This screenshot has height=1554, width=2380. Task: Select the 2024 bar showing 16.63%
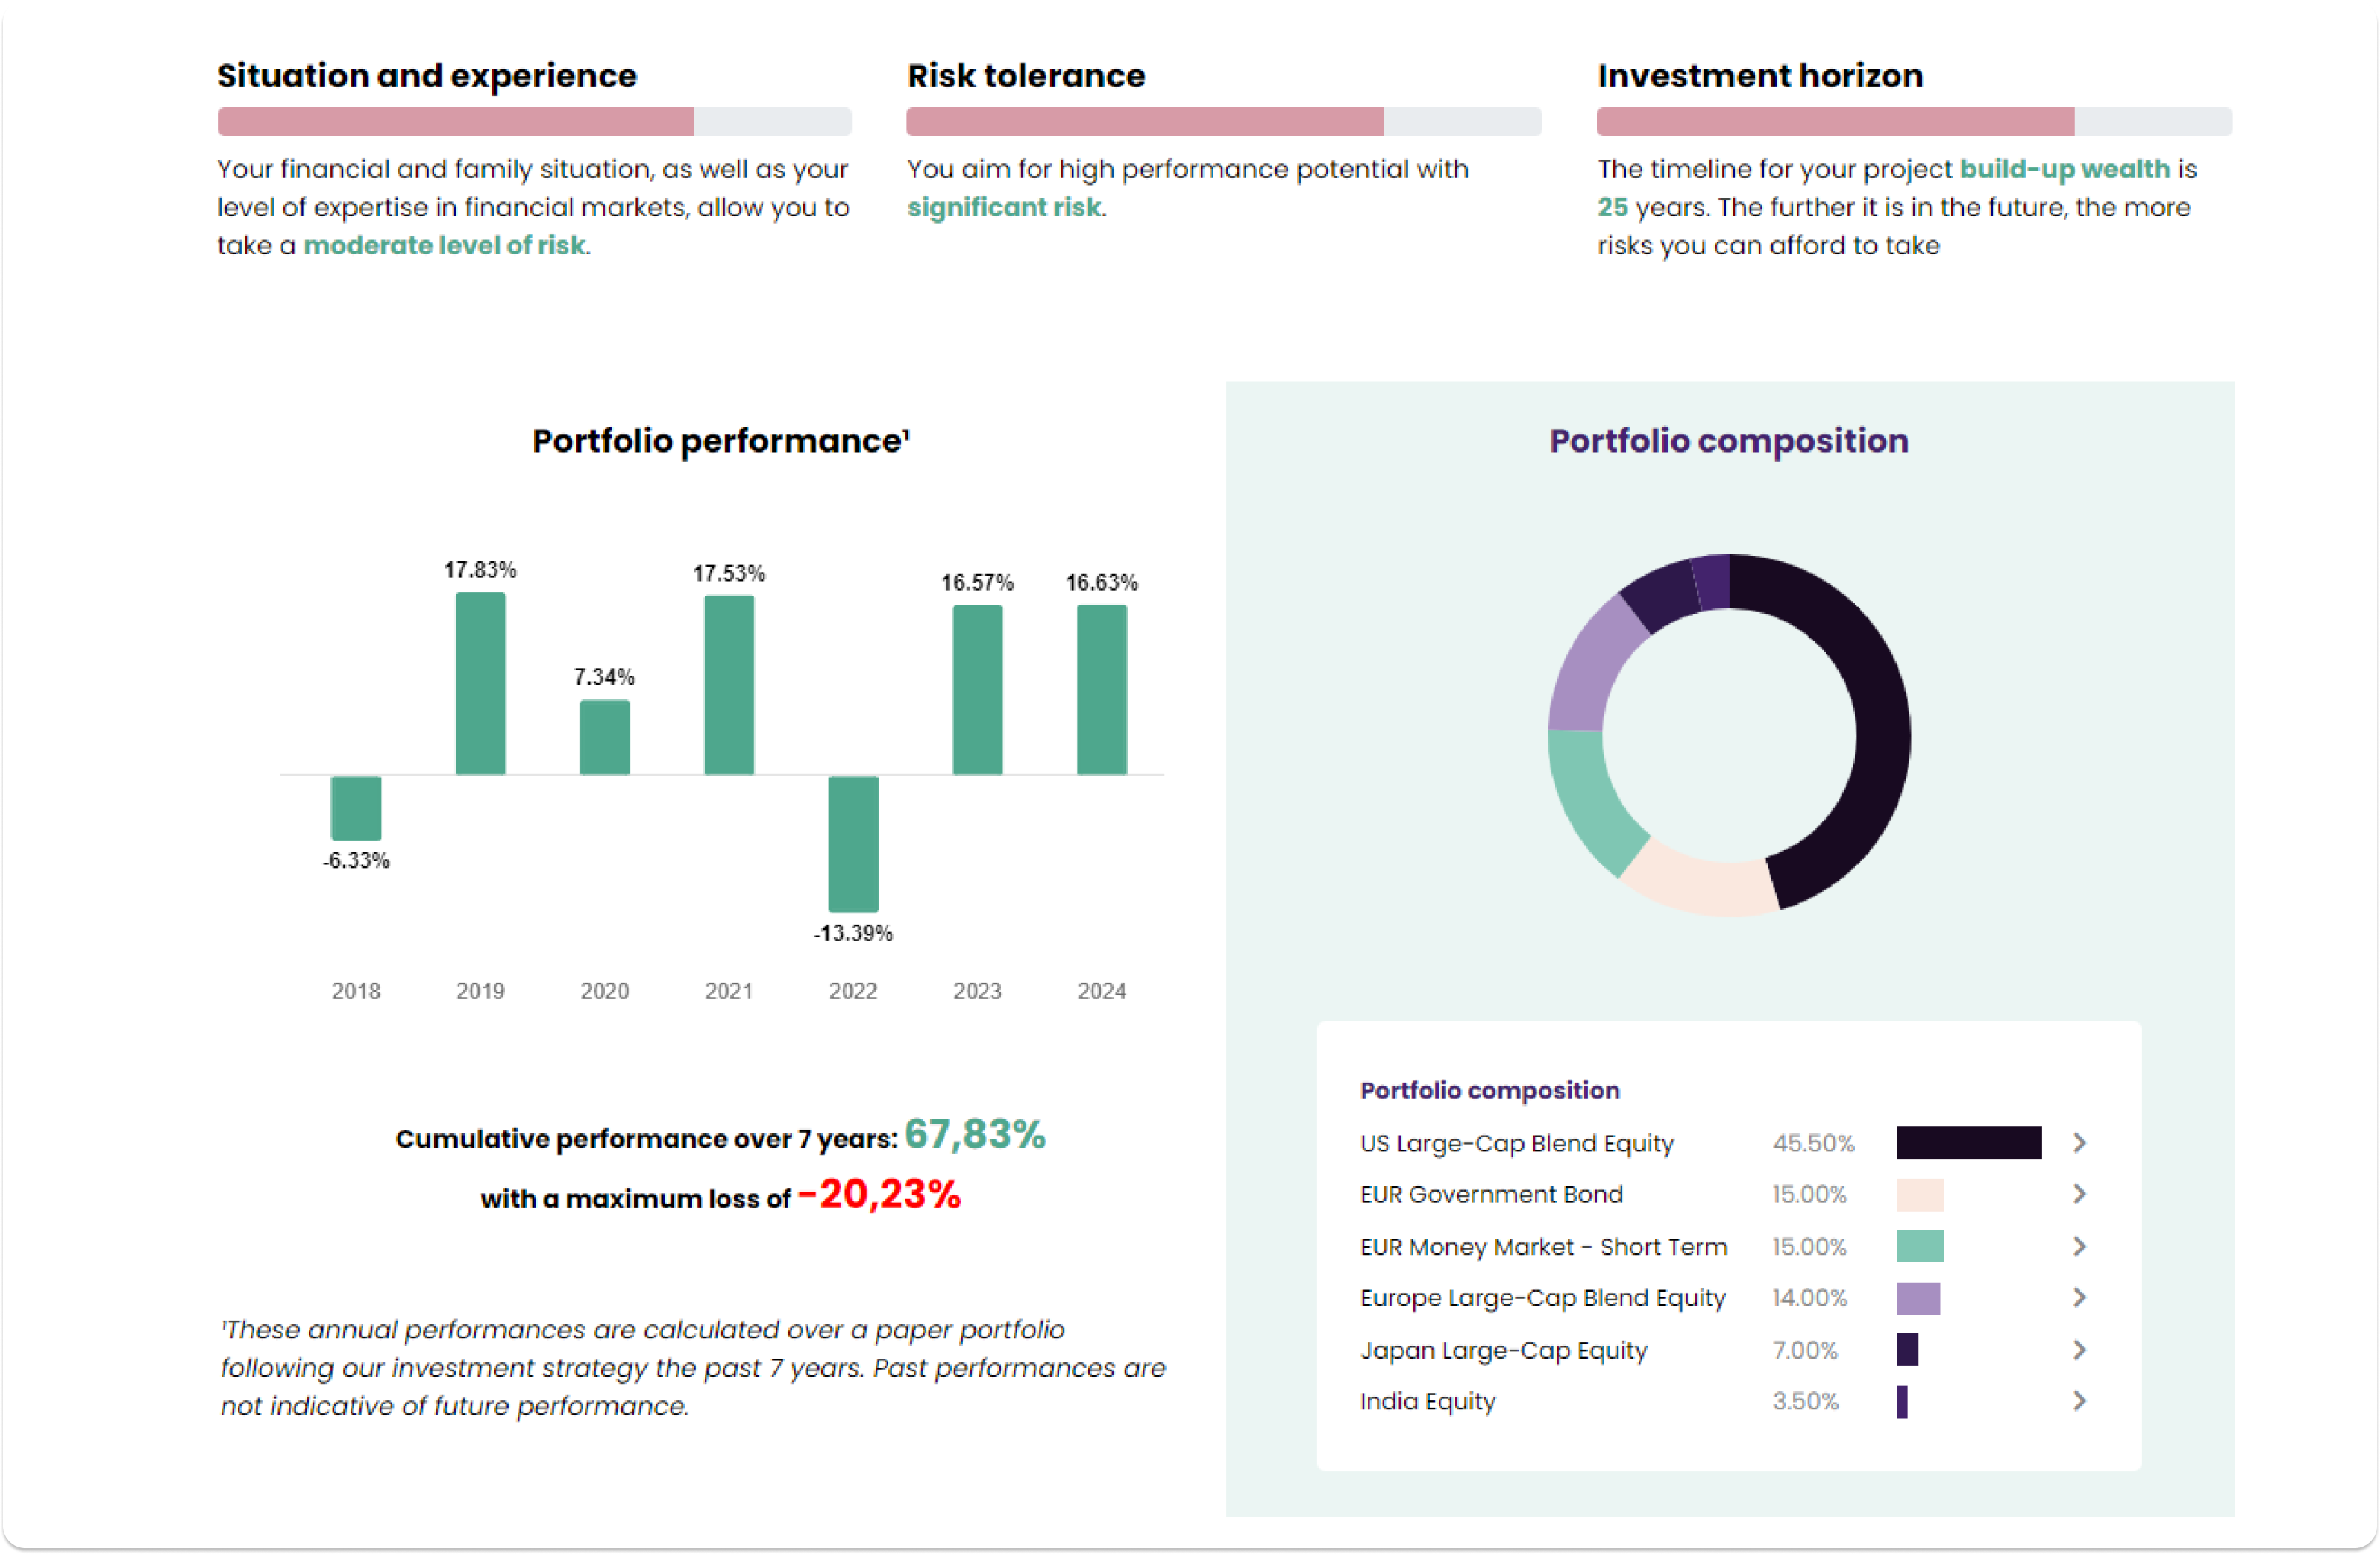1102,690
